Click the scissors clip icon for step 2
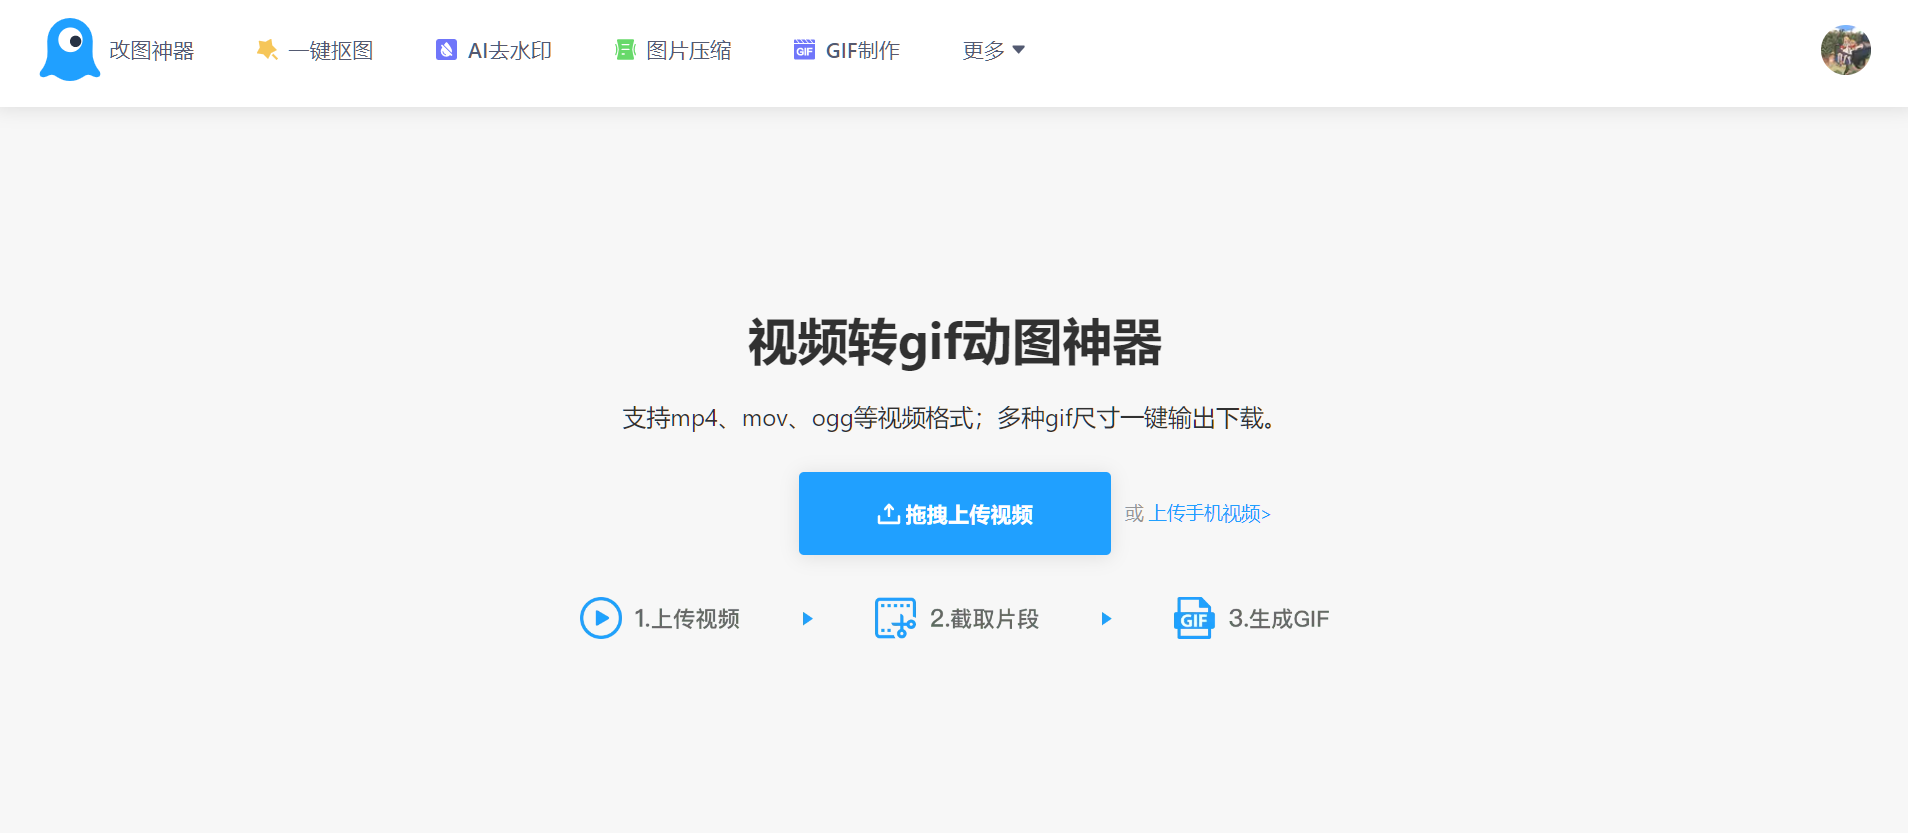 (x=895, y=618)
